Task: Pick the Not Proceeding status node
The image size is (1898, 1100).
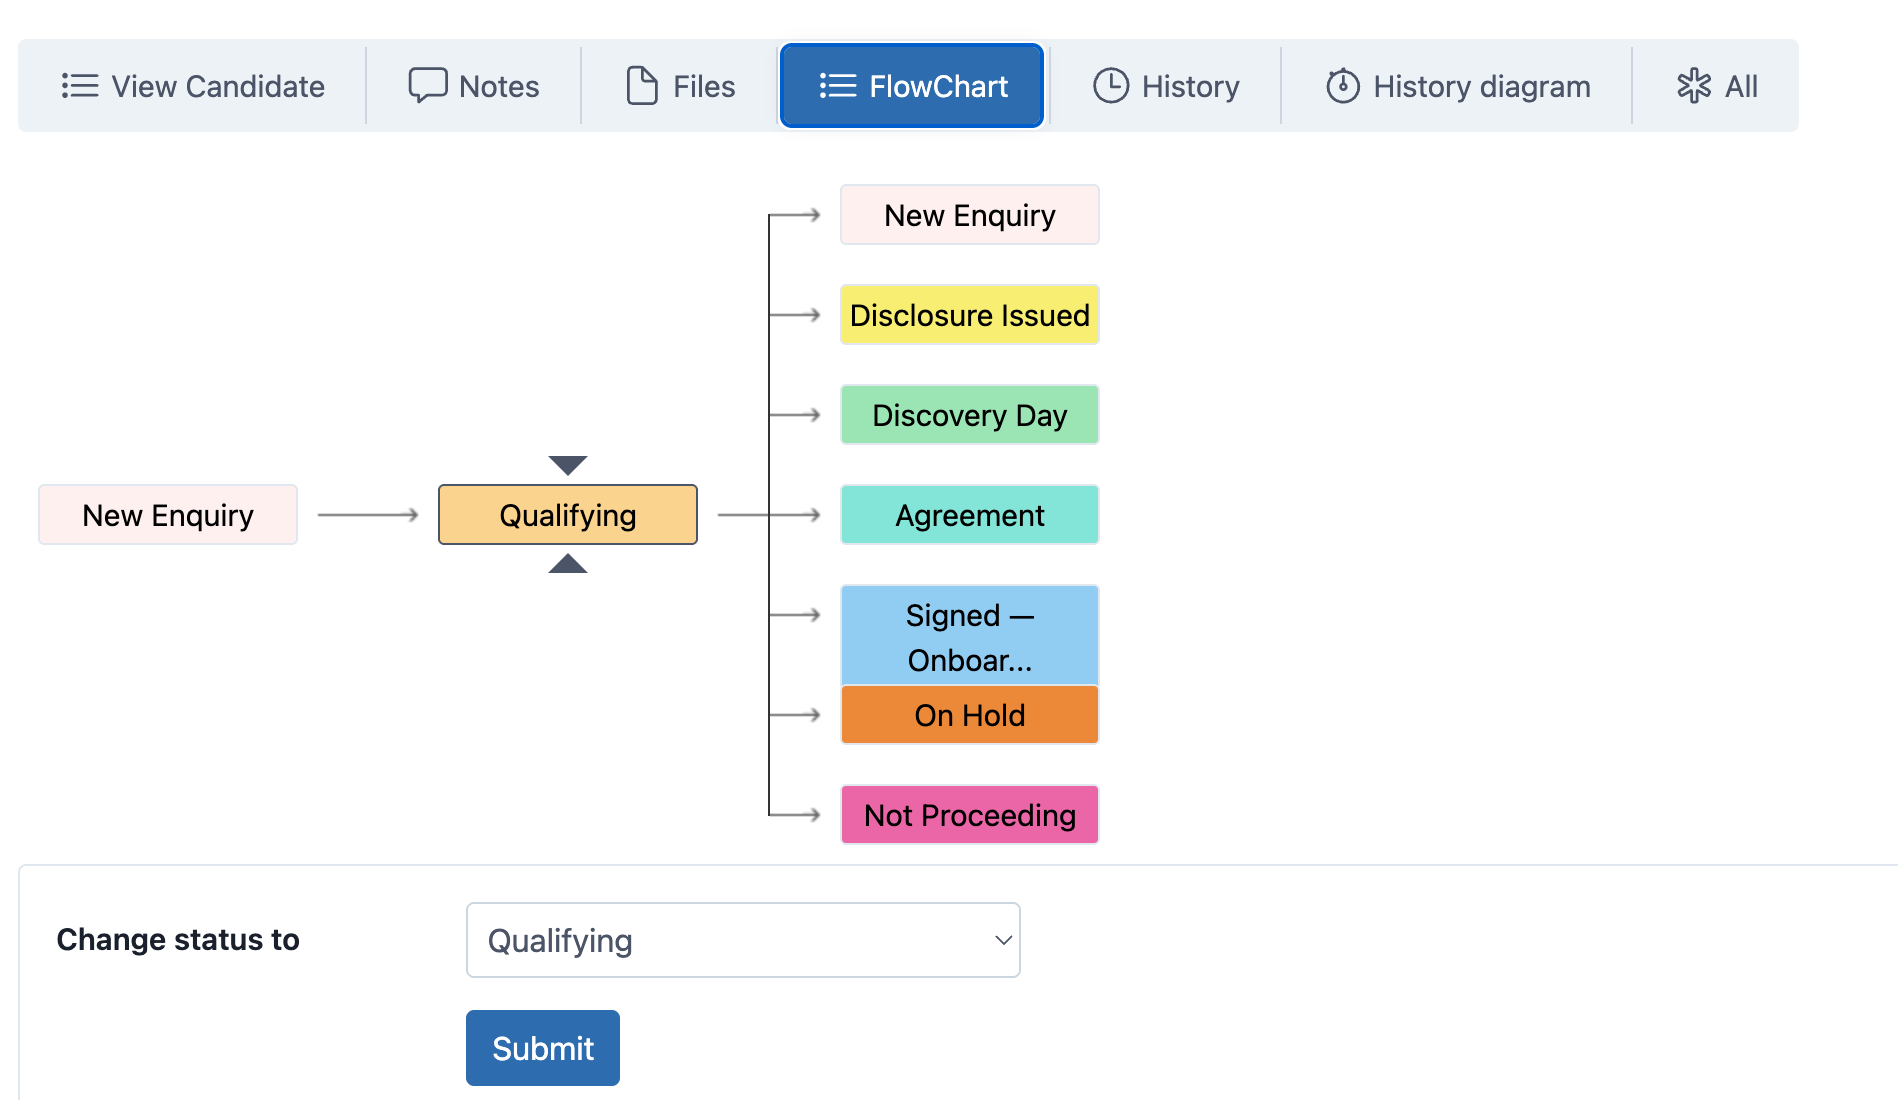Action: pos(970,815)
